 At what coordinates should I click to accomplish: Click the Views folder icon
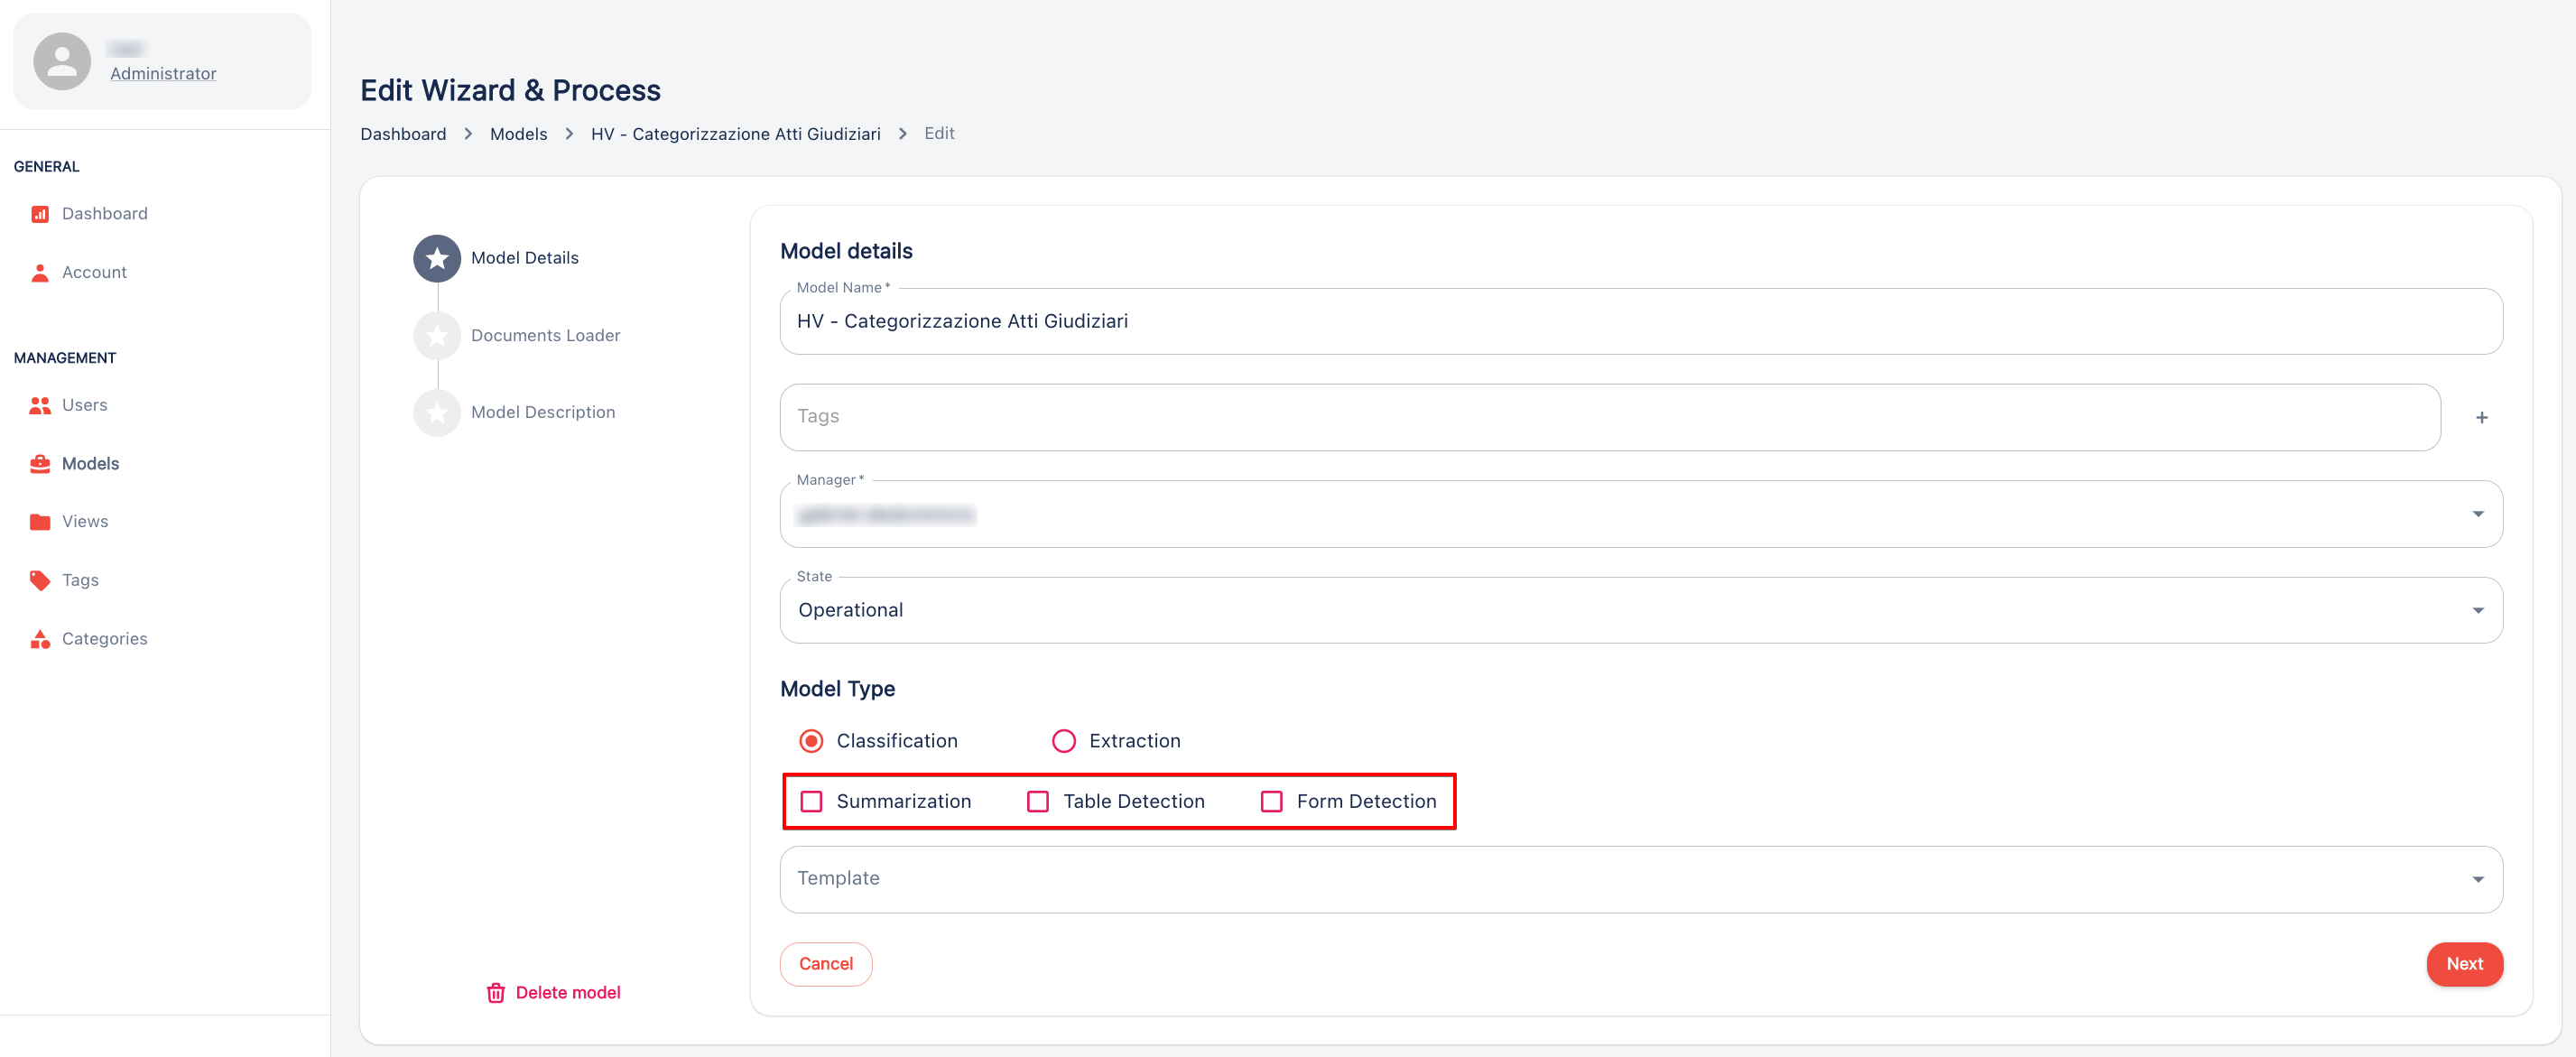click(x=40, y=522)
